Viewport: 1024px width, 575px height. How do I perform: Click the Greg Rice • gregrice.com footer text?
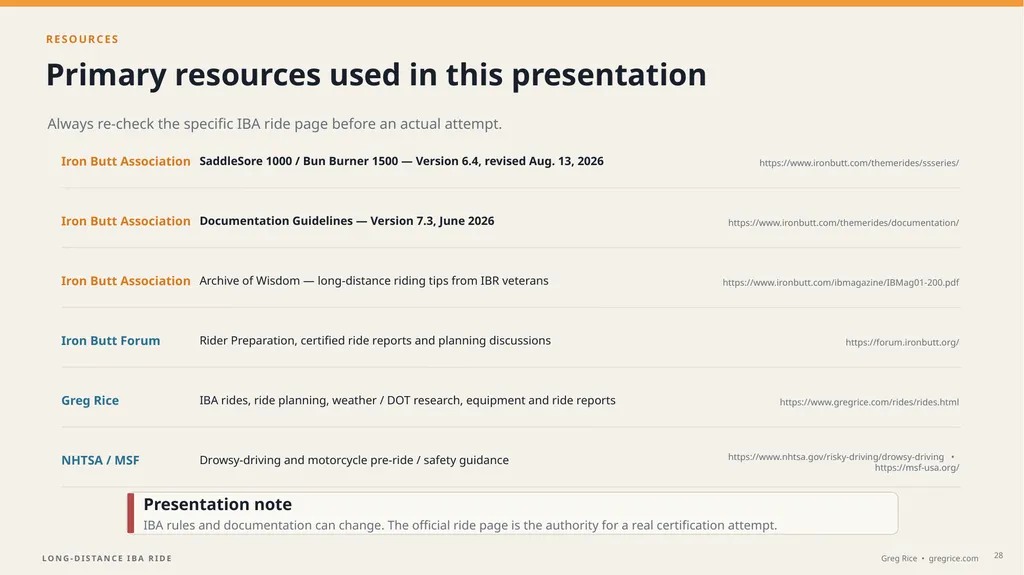[x=929, y=559]
